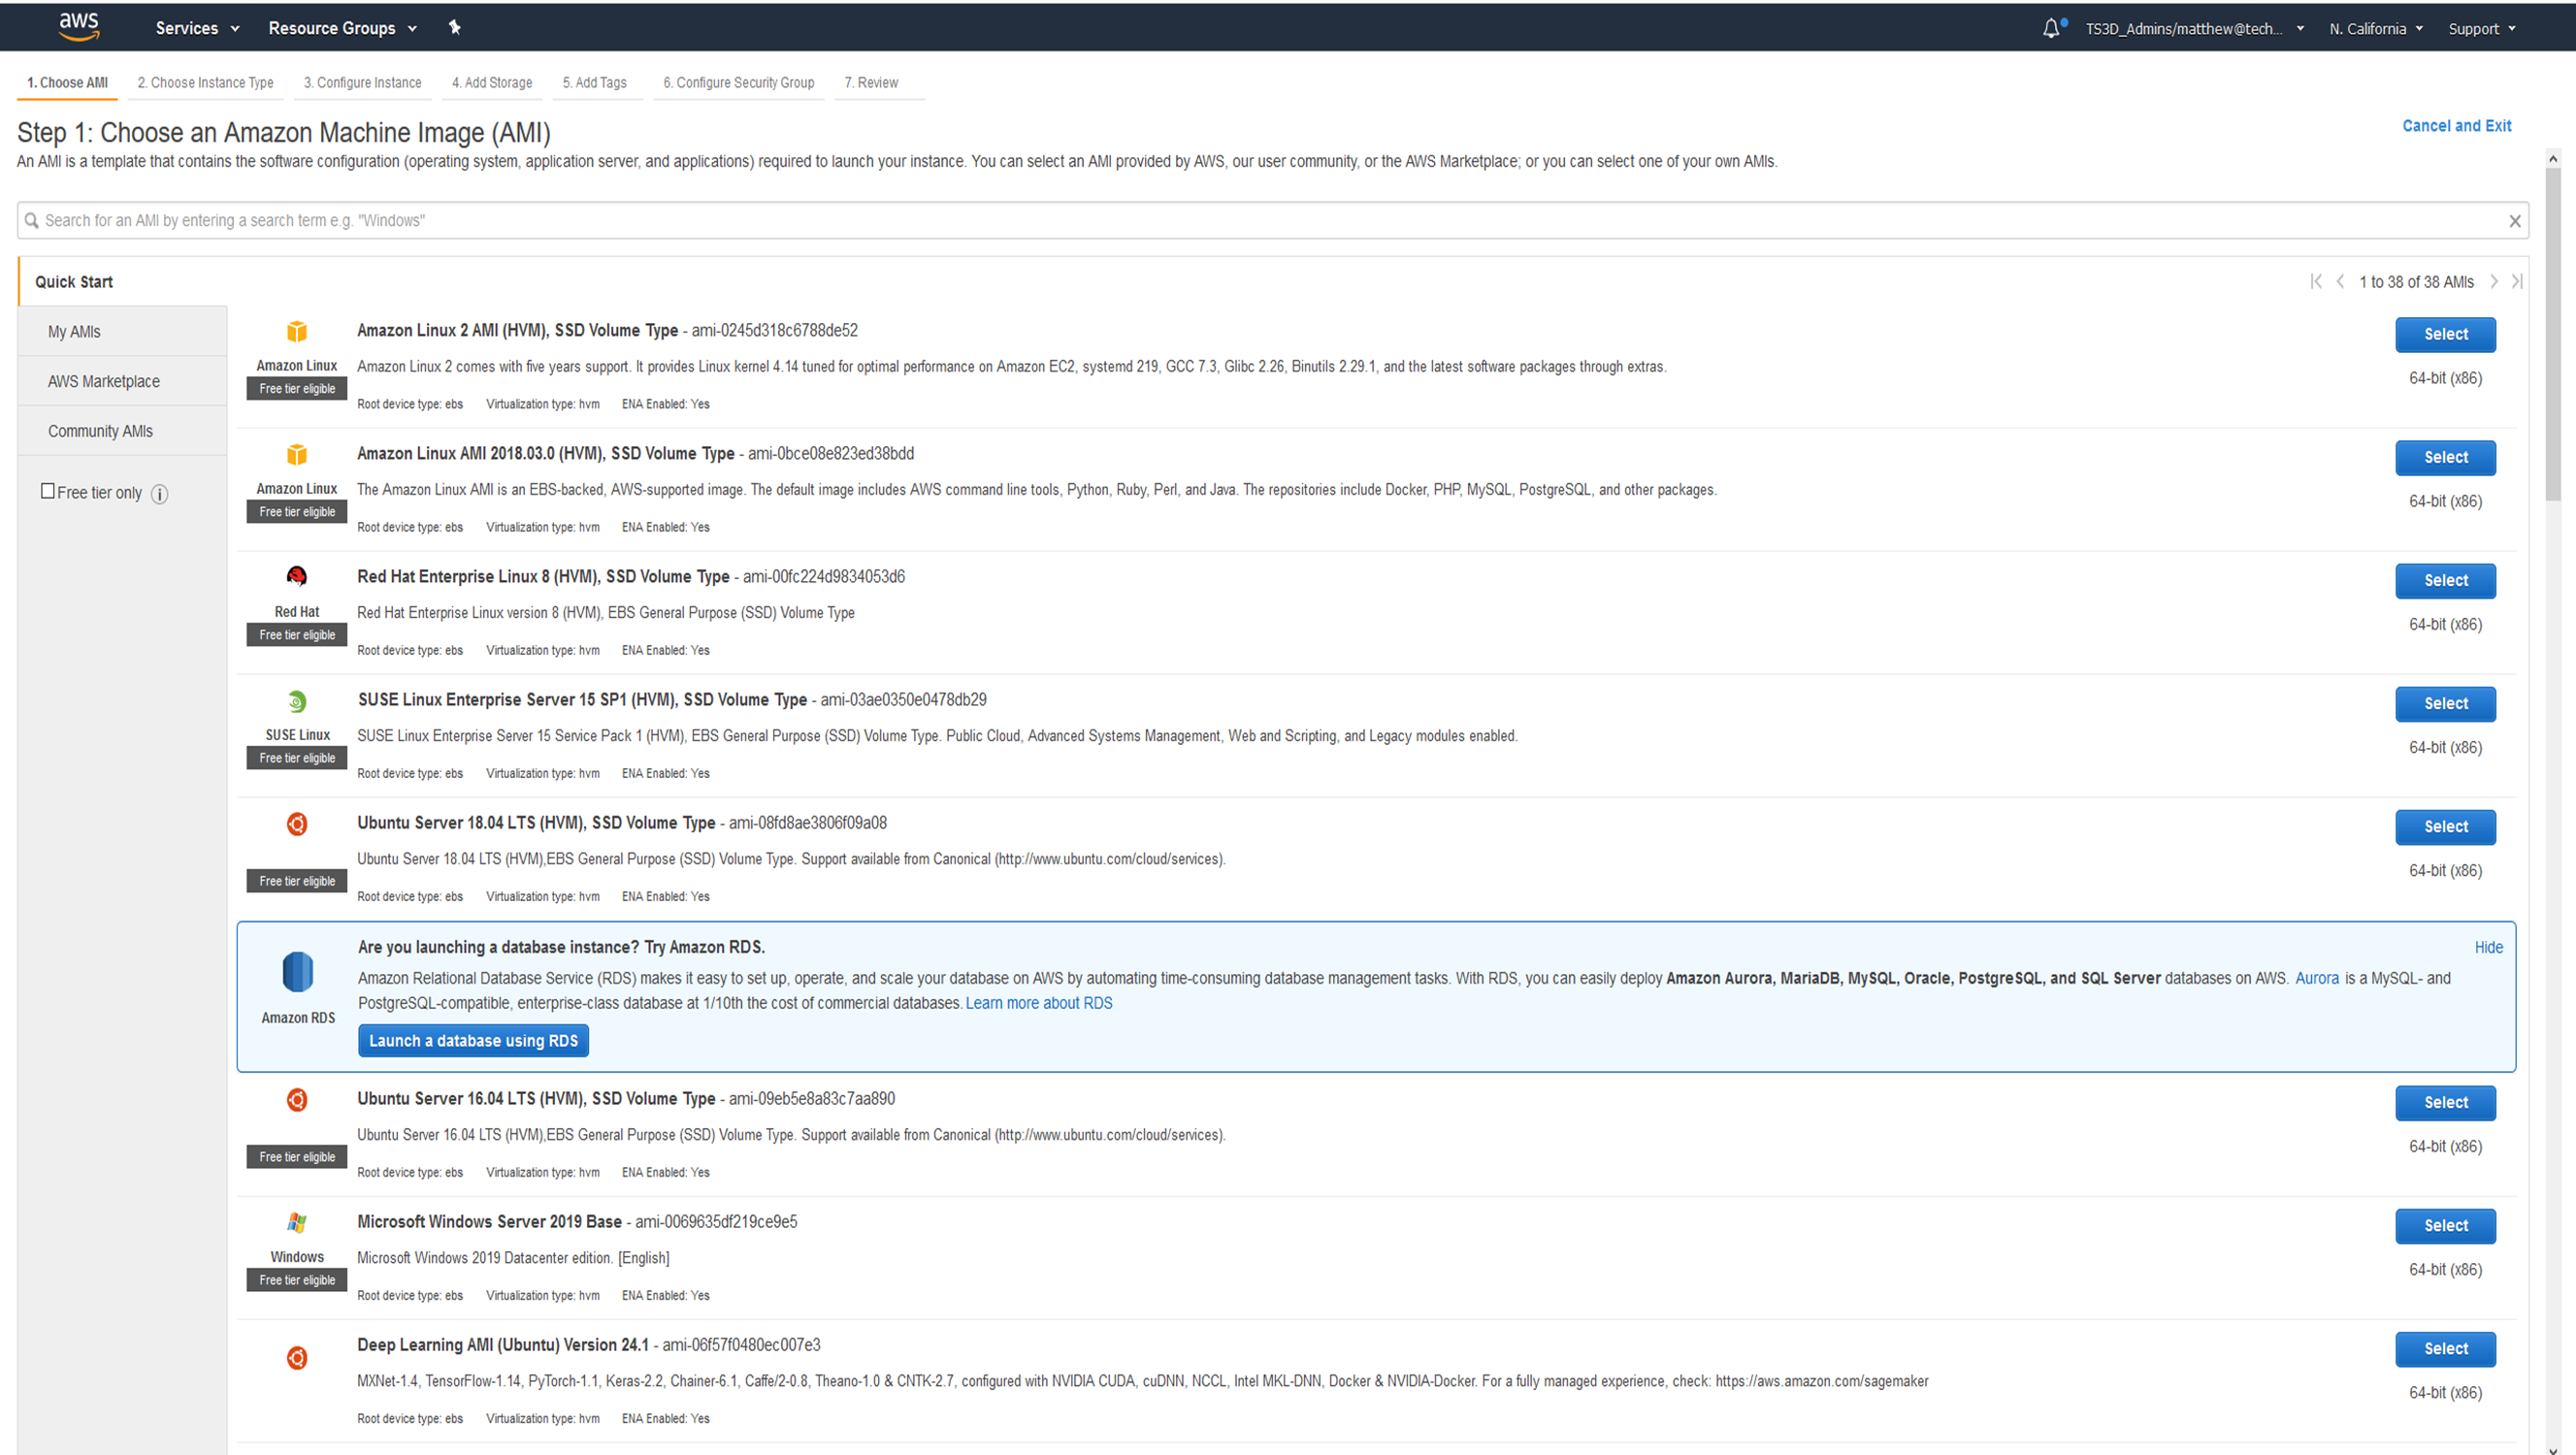2576x1455 pixels.
Task: Click the magnifying glass in the search bar
Action: click(x=31, y=220)
